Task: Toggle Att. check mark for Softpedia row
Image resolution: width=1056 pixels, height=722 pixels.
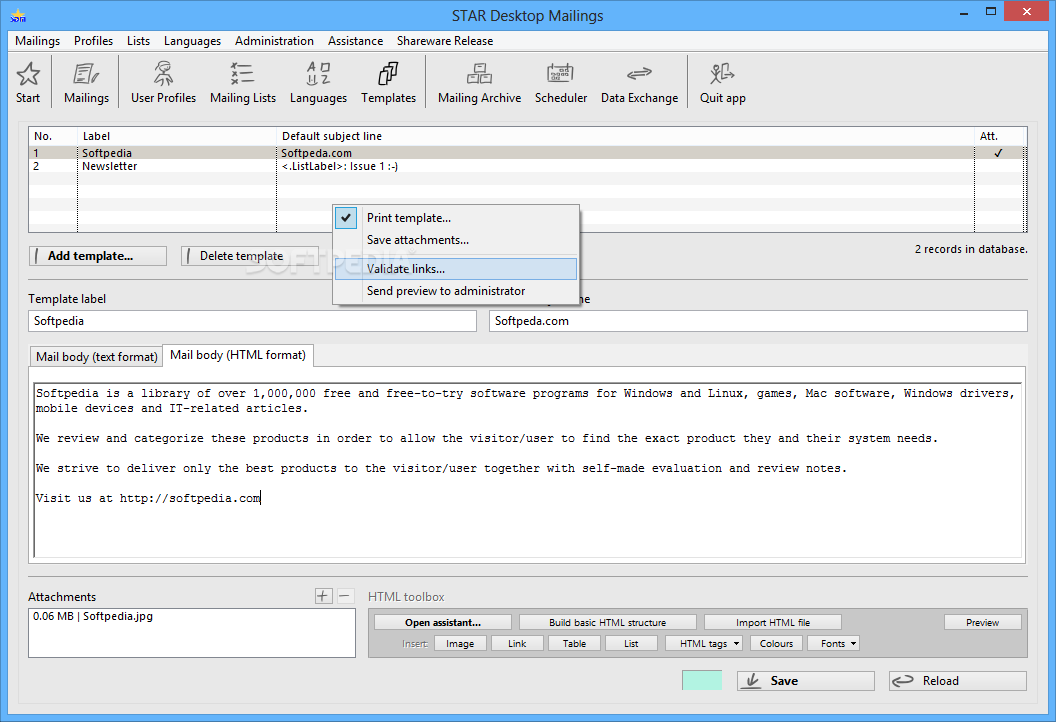Action: pos(998,153)
